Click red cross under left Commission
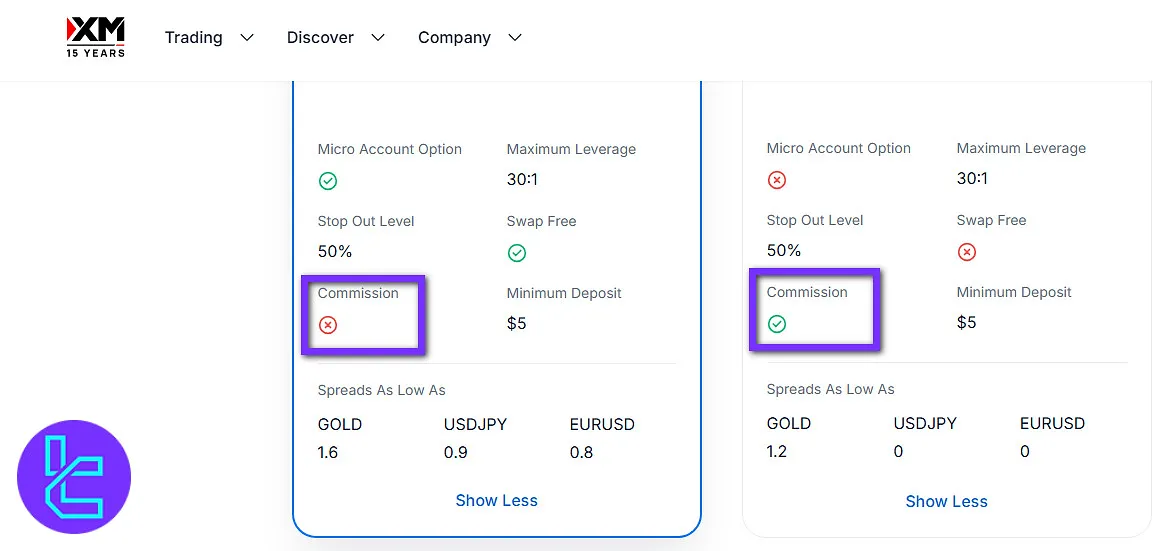 [328, 325]
